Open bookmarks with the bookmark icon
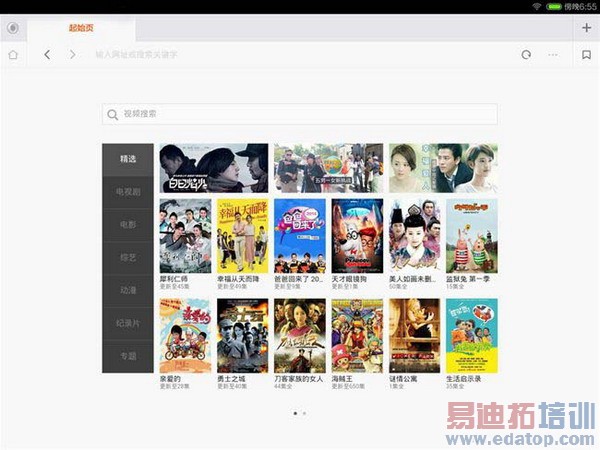This screenshot has width=600, height=450. [x=586, y=55]
